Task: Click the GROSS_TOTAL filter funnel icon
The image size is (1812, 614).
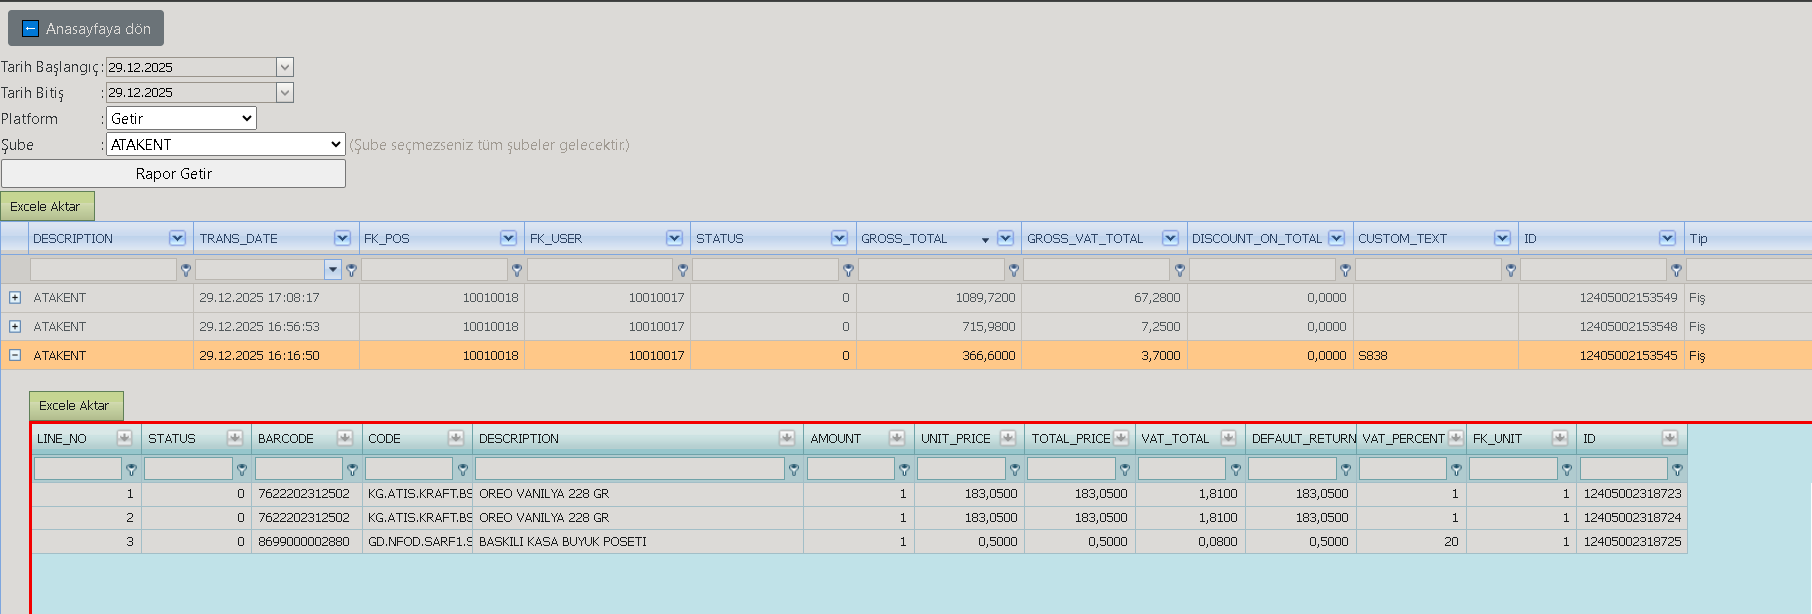Action: [x=1014, y=270]
